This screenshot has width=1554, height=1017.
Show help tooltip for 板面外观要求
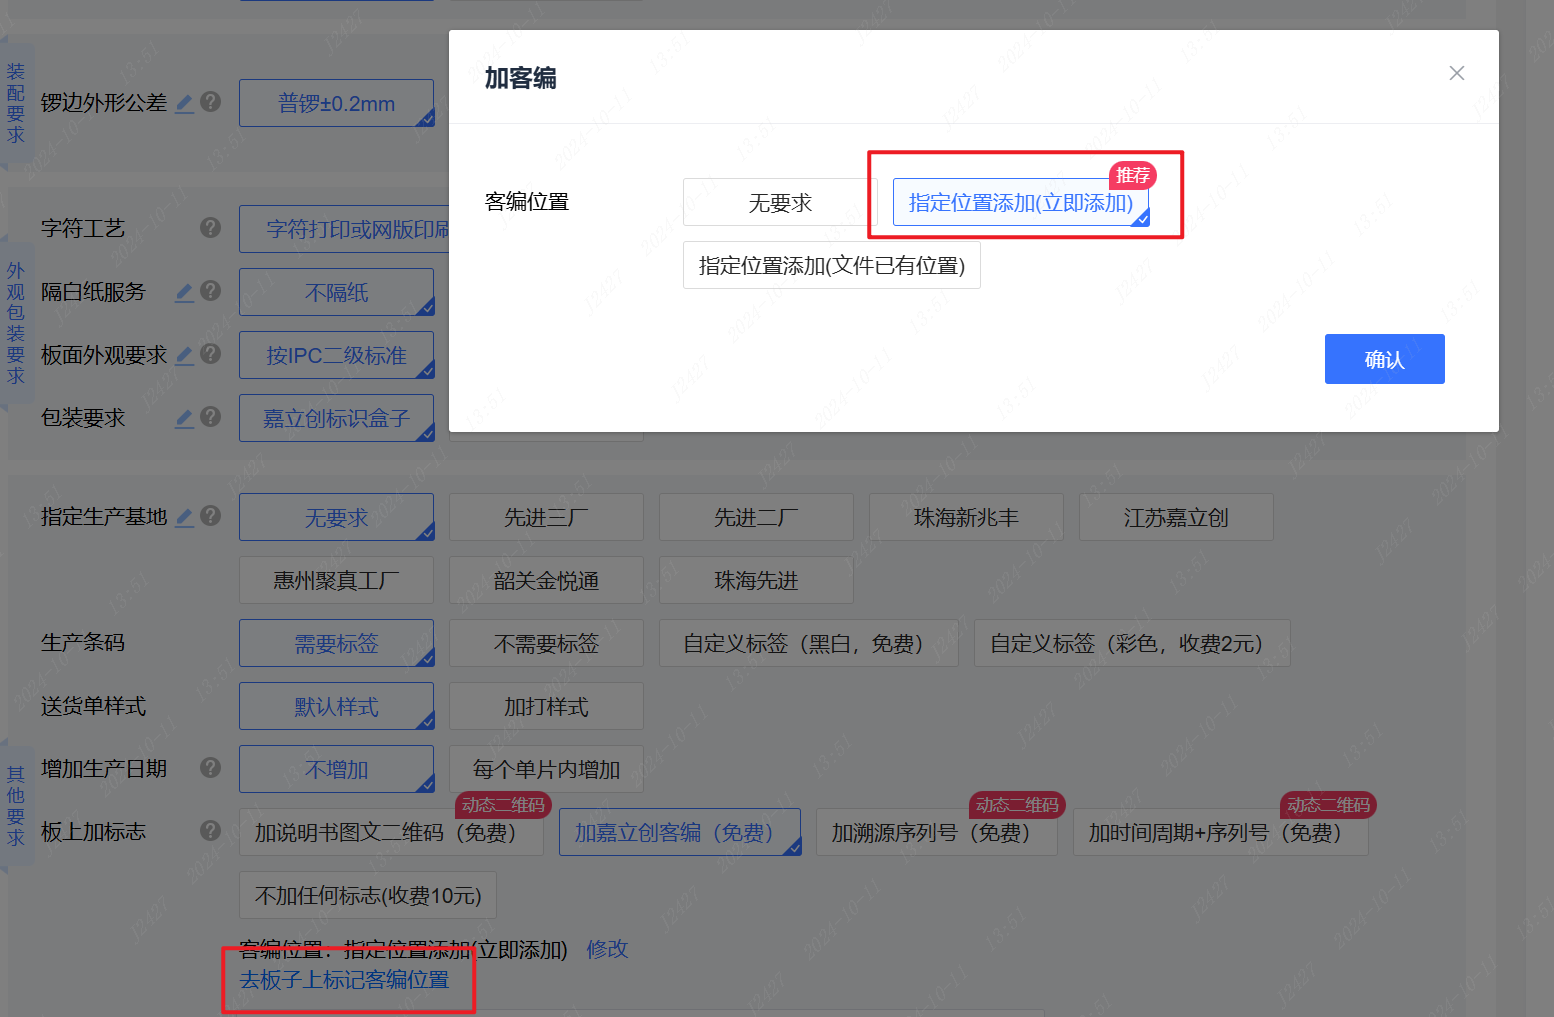coord(210,354)
